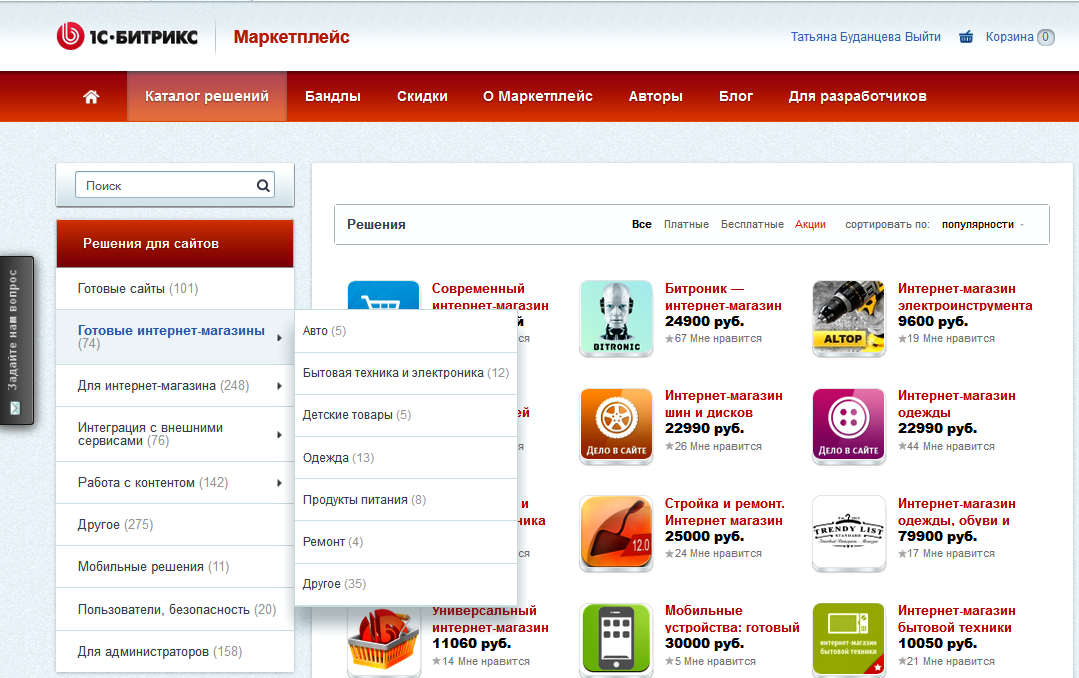This screenshot has height=678, width=1079.
Task: Click the green mobile device icon
Action: pyautogui.click(x=616, y=638)
